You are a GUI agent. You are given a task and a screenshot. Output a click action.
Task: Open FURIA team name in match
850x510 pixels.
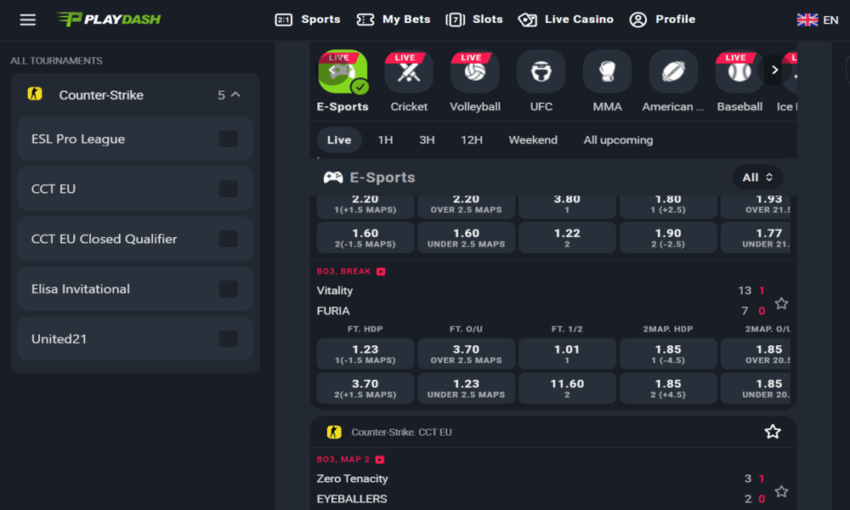click(x=333, y=311)
